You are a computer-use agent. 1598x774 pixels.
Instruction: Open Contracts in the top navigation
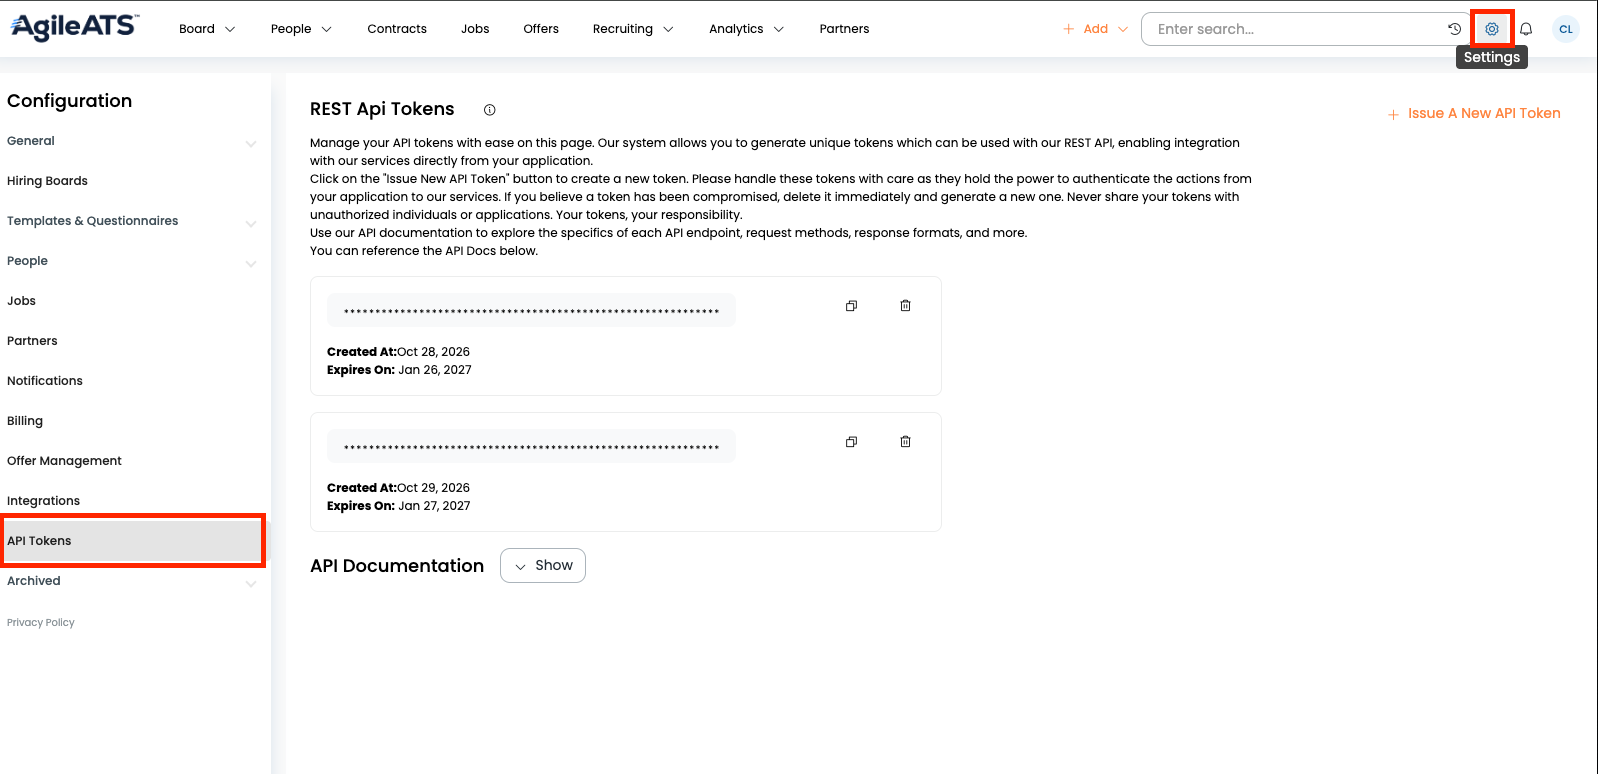click(397, 29)
